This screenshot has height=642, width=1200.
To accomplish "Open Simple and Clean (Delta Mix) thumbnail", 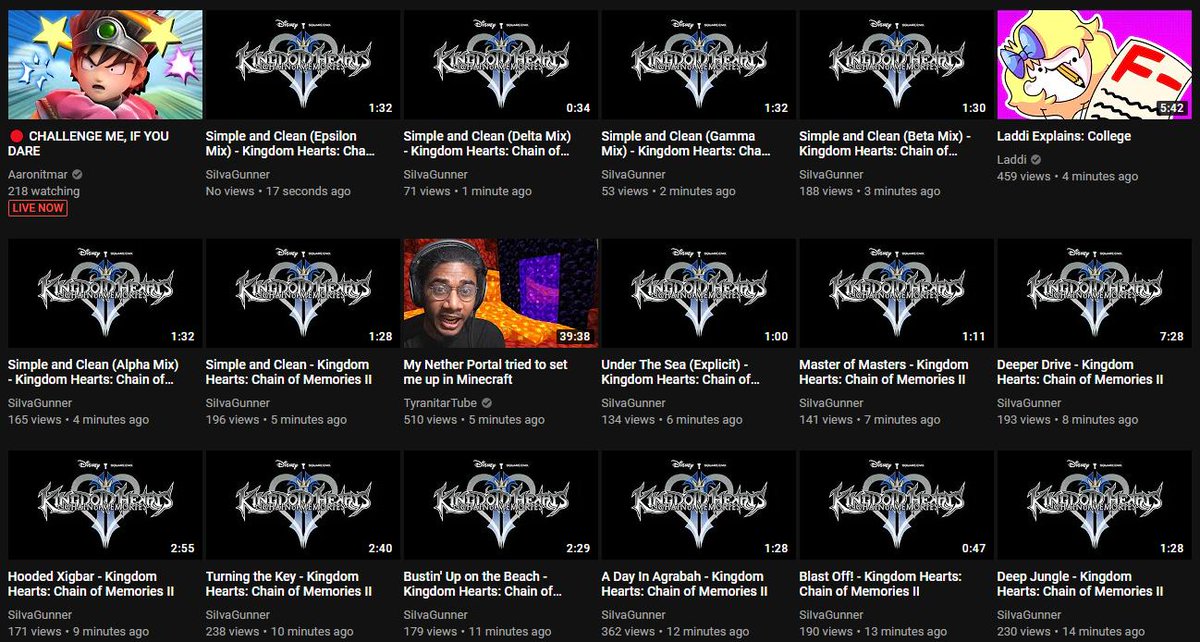I will pyautogui.click(x=501, y=65).
